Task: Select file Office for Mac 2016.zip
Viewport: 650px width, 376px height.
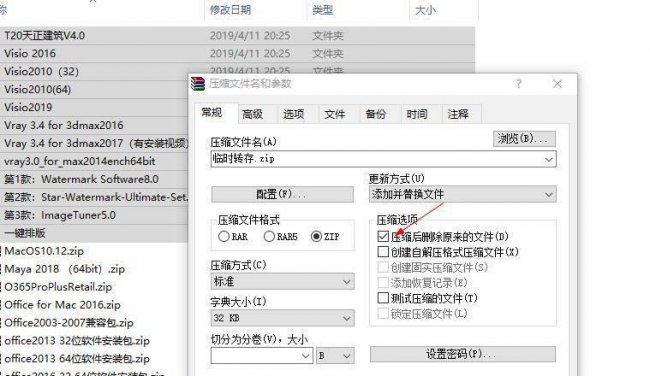Action: coord(63,305)
